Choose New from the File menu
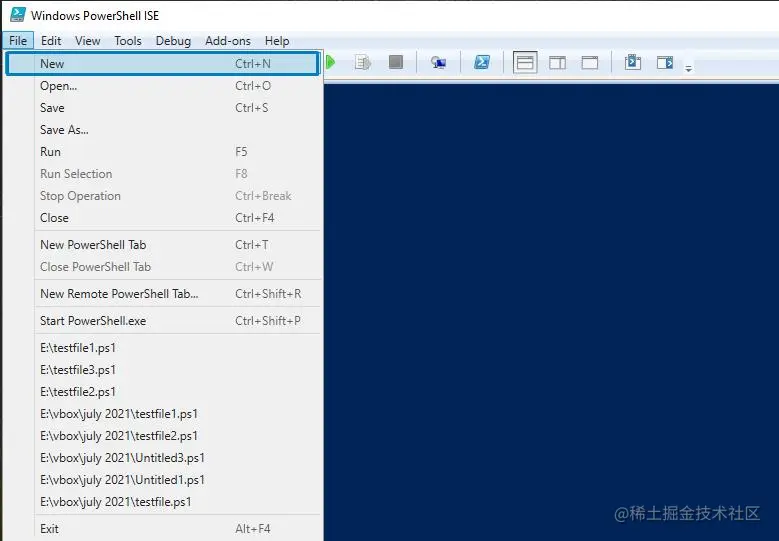The width and height of the screenshot is (779, 541). (162, 64)
